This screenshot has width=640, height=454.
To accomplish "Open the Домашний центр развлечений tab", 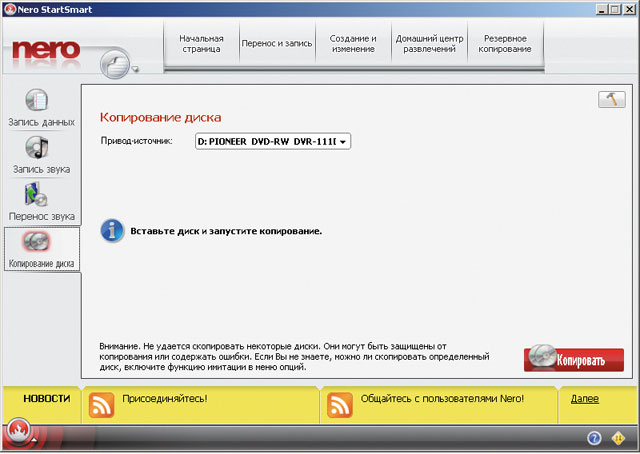I will (429, 44).
